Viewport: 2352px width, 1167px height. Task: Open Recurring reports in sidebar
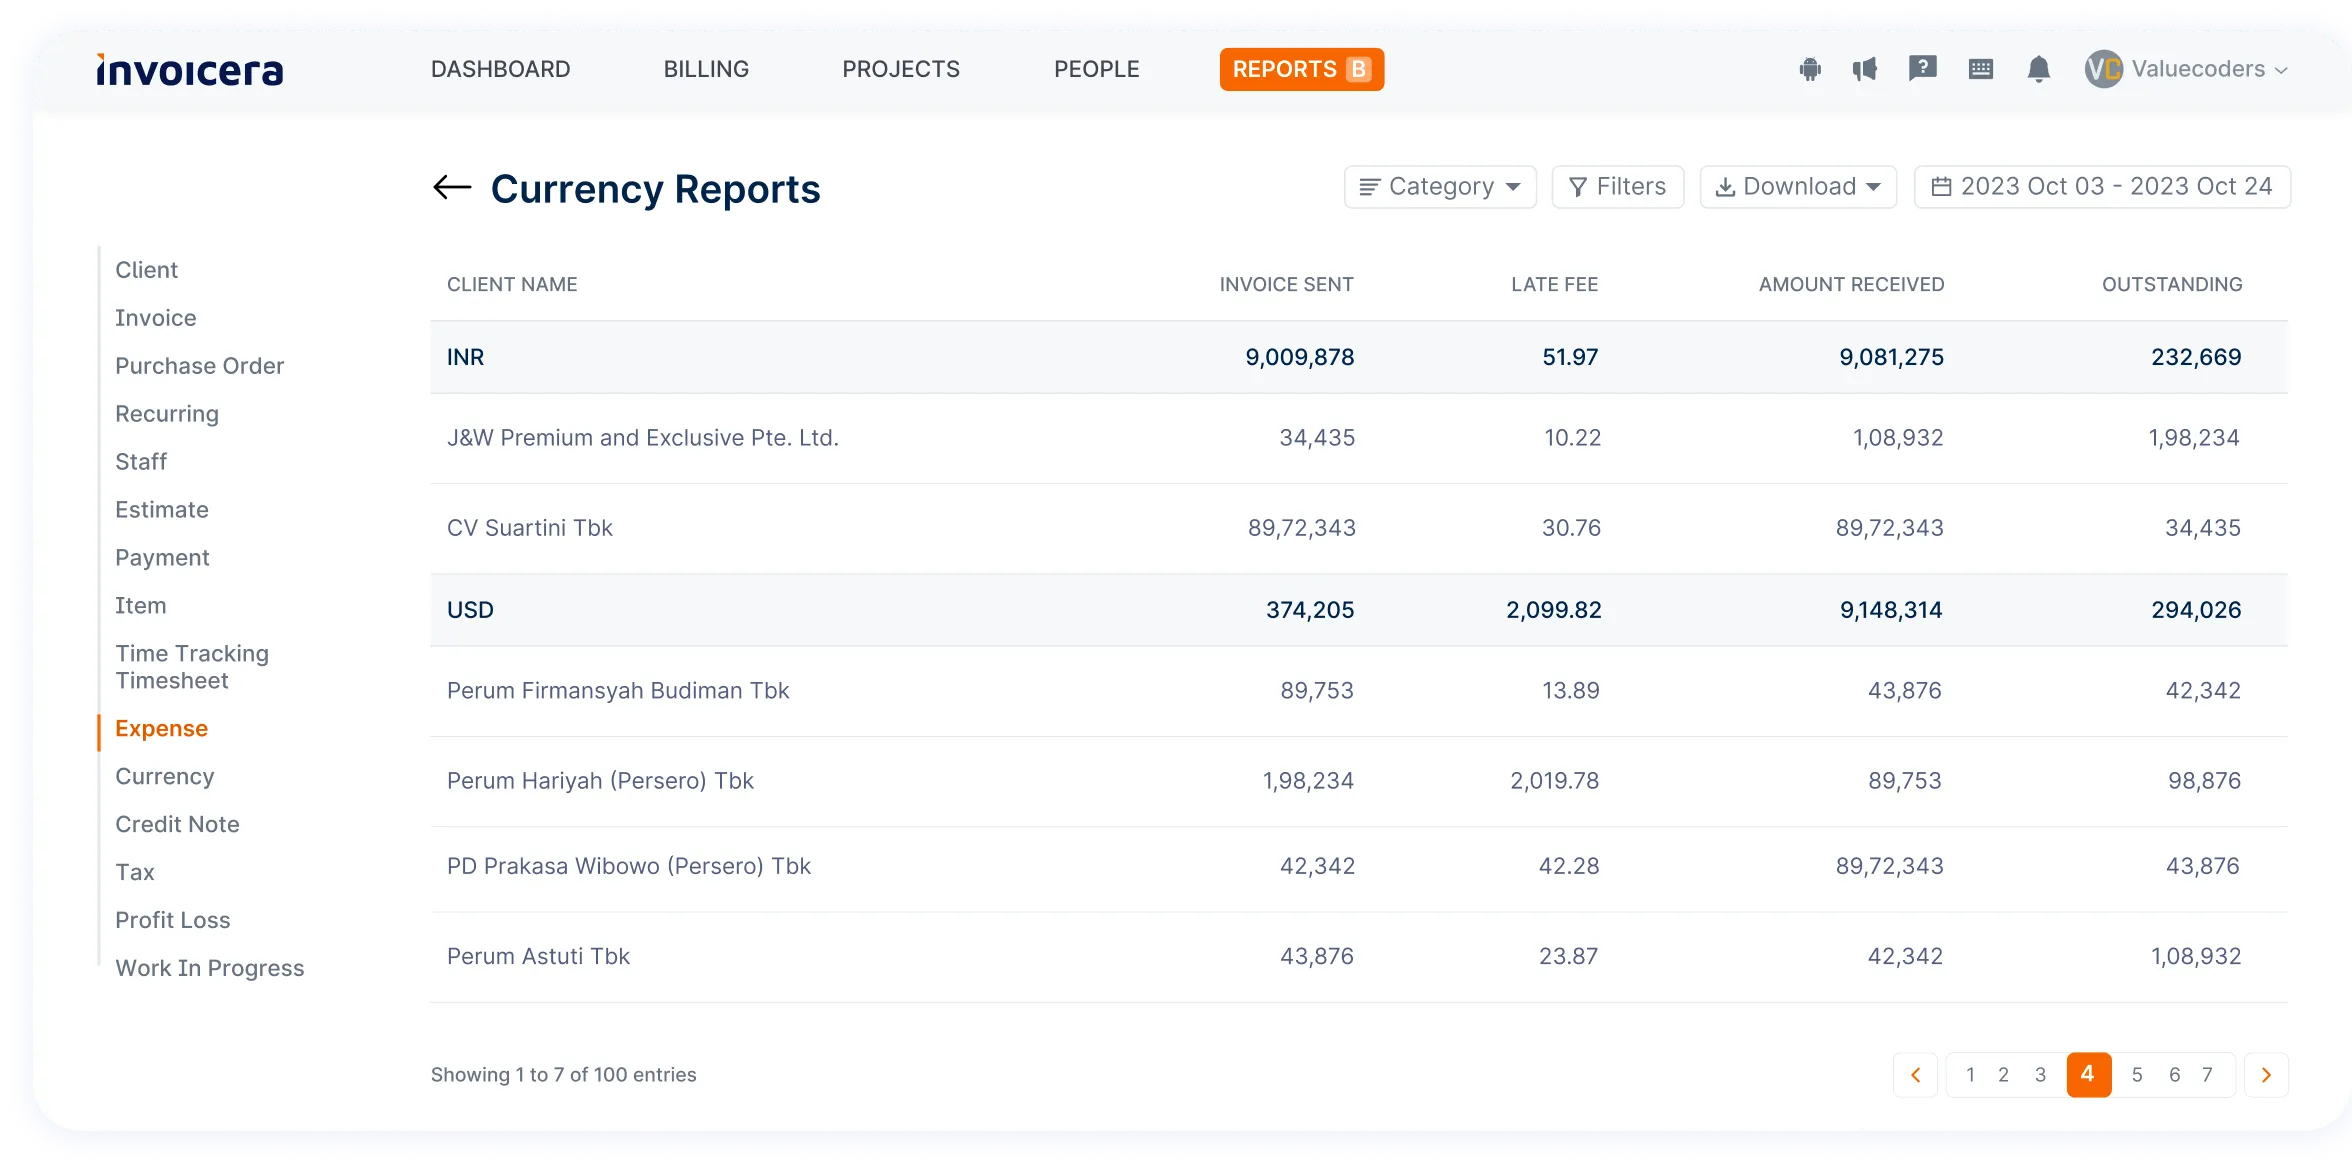(x=167, y=414)
